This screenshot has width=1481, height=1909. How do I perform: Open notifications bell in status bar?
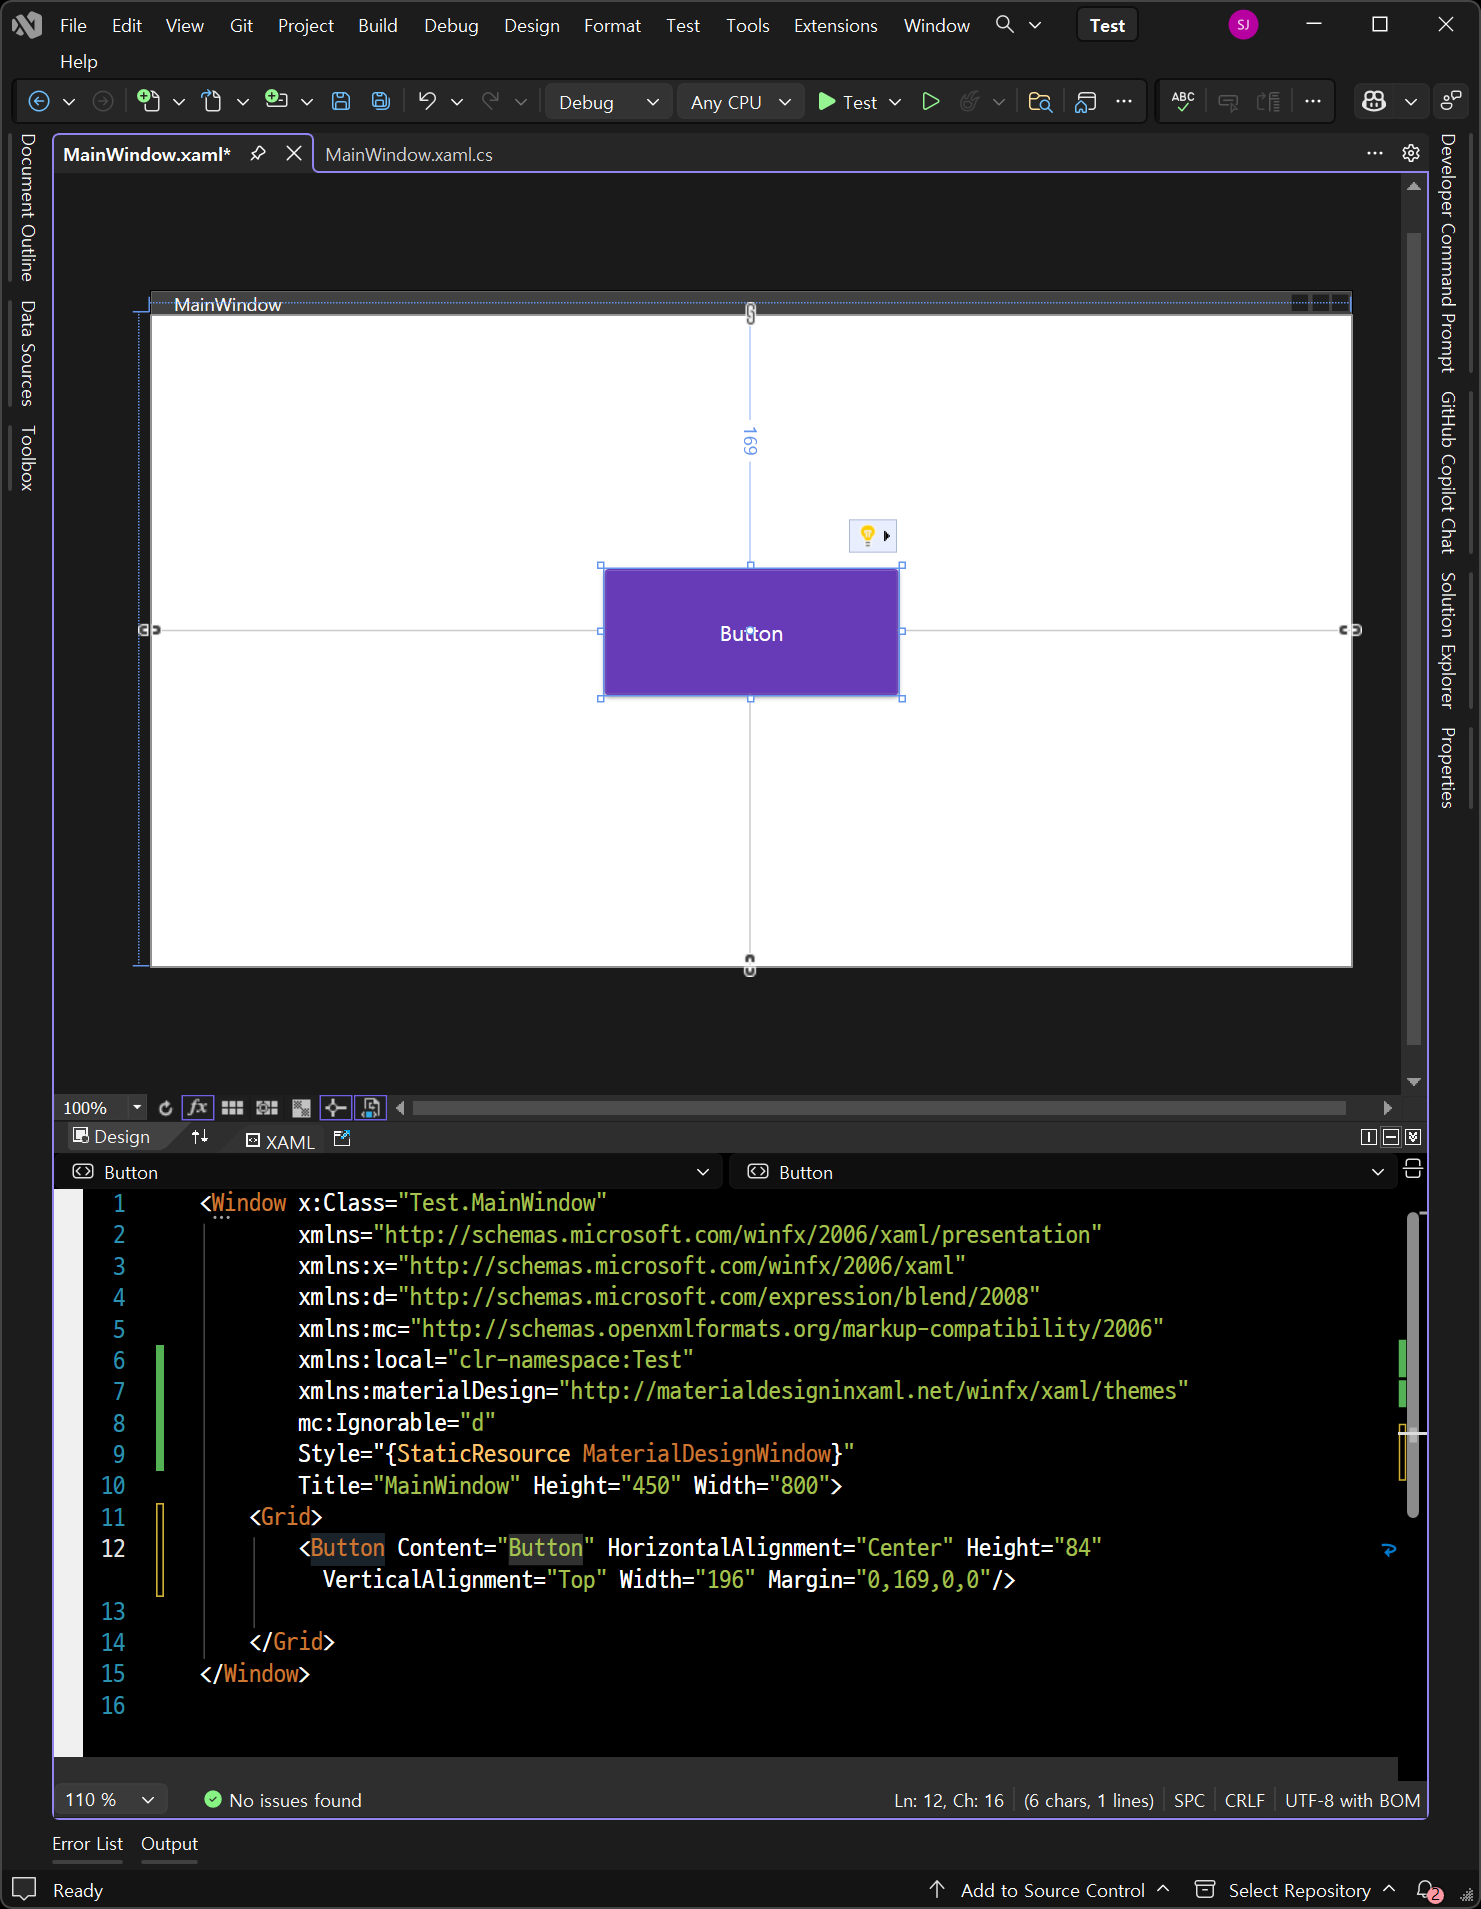pos(1428,1890)
